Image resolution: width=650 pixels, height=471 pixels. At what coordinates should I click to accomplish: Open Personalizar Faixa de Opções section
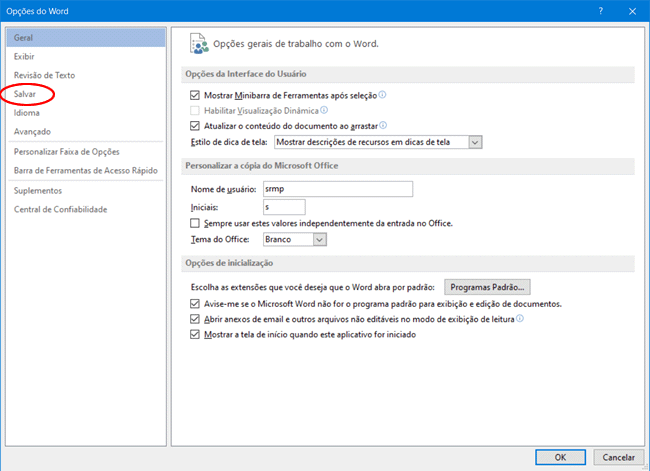pos(66,152)
